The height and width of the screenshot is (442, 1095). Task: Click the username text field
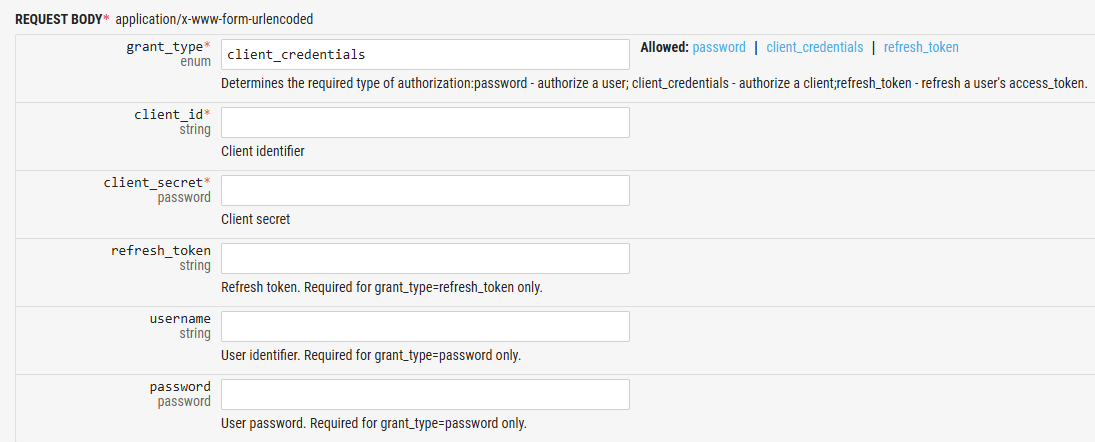pos(425,326)
